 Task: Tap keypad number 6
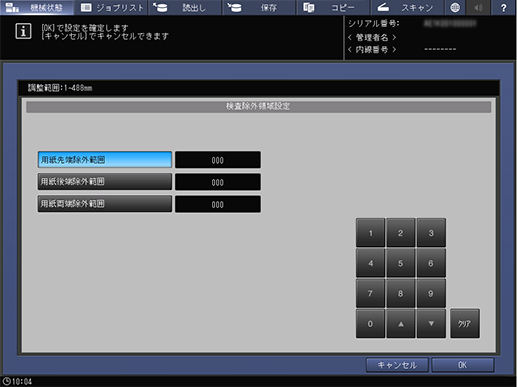(x=431, y=263)
